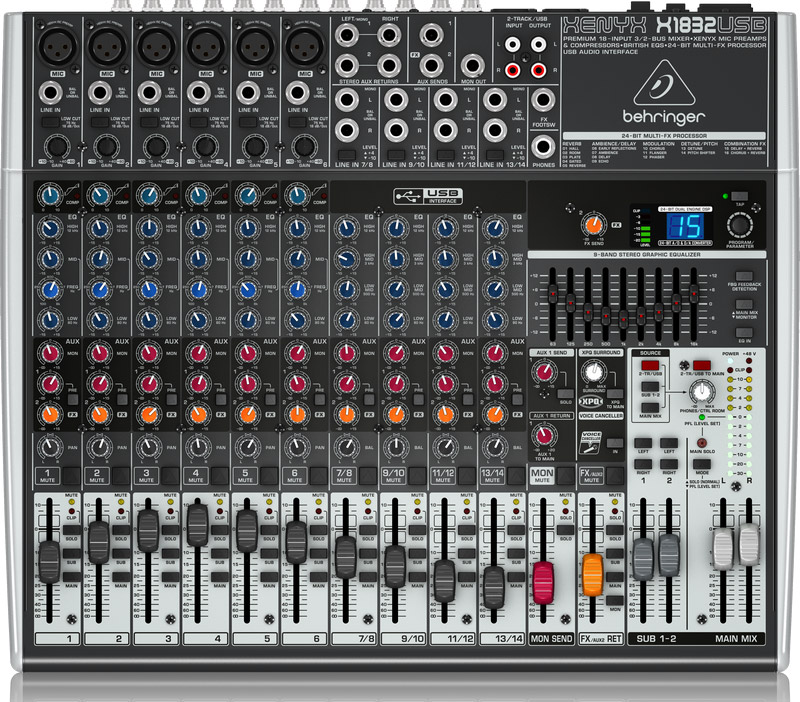This screenshot has width=800, height=702.
Task: Click the behringer triangle logo
Action: (x=664, y=83)
